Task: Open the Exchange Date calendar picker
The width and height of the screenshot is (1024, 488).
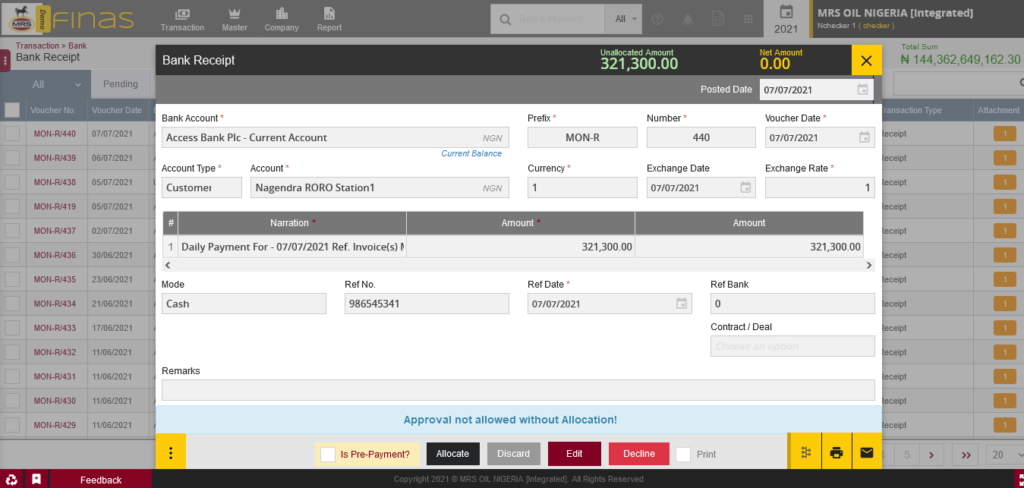Action: point(745,187)
